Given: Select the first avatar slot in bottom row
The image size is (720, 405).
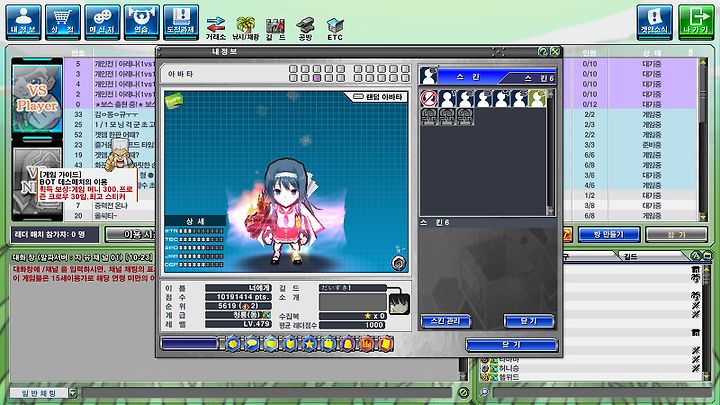Looking at the screenshot, I should (x=293, y=78).
